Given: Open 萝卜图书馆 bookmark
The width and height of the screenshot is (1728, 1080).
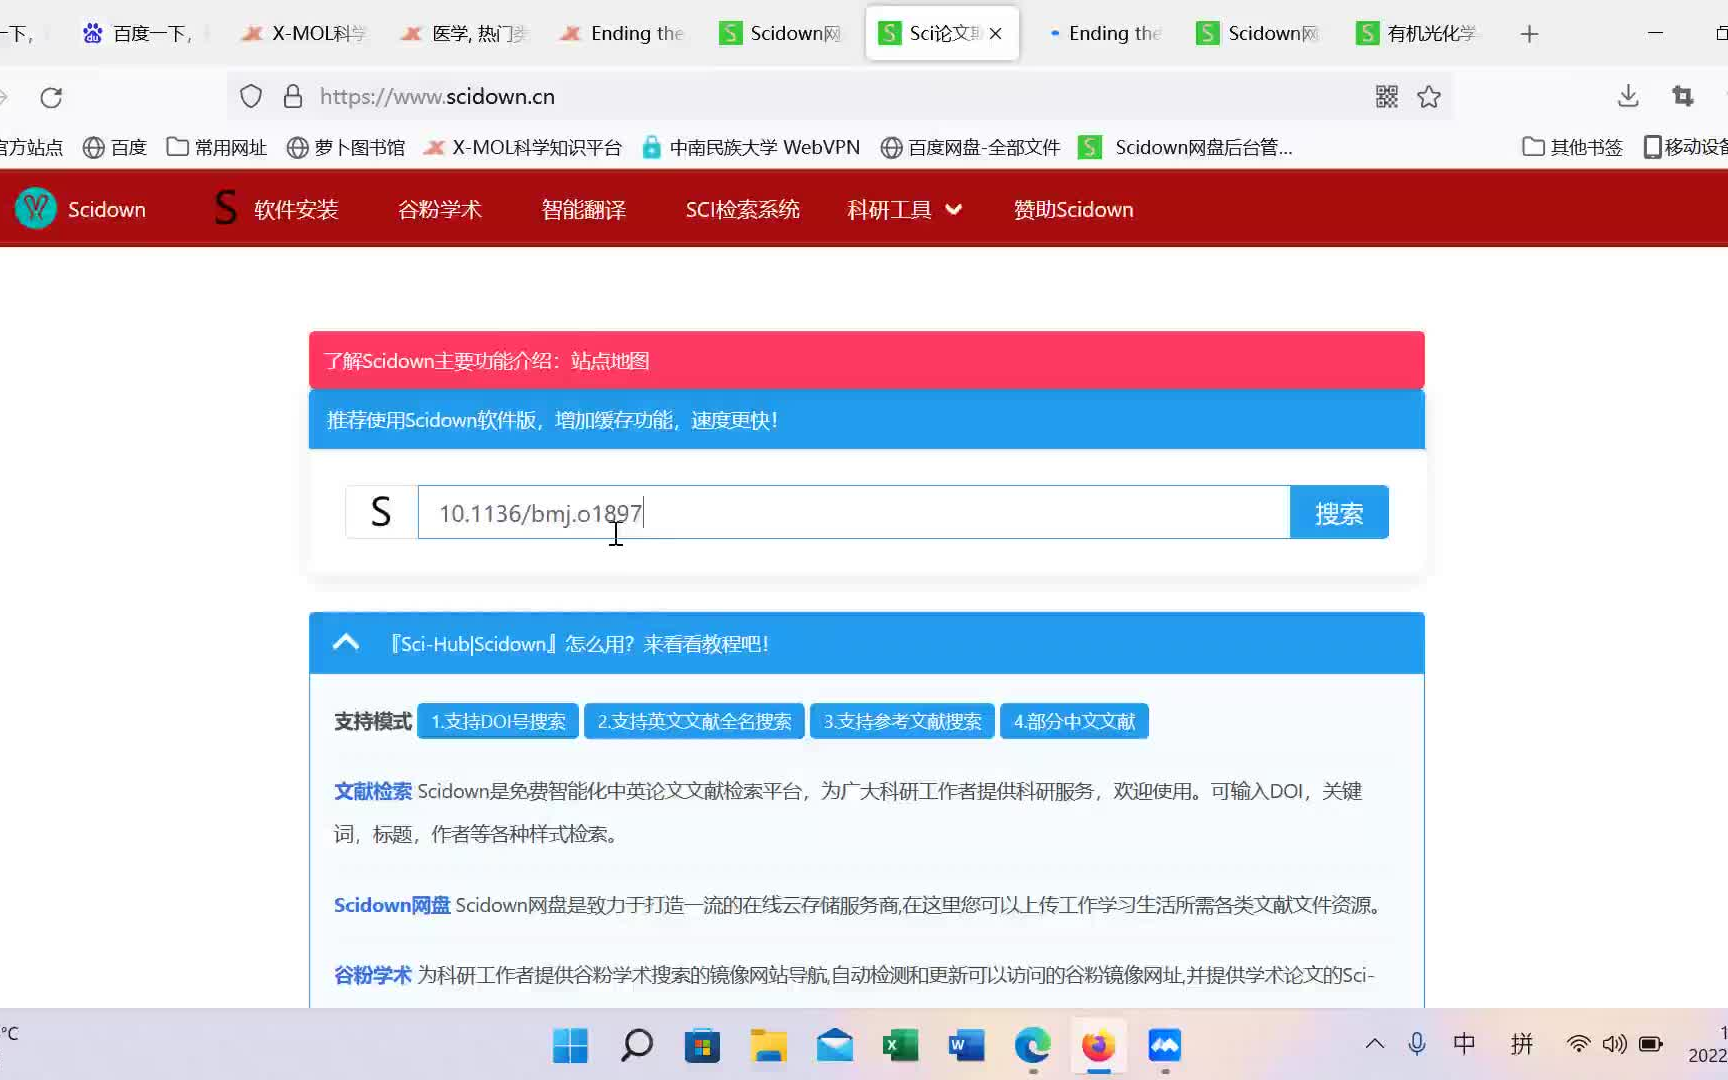Looking at the screenshot, I should (346, 147).
